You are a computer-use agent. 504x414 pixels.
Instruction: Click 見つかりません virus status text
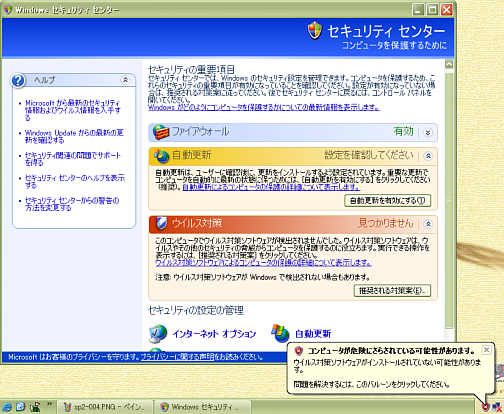(x=386, y=223)
